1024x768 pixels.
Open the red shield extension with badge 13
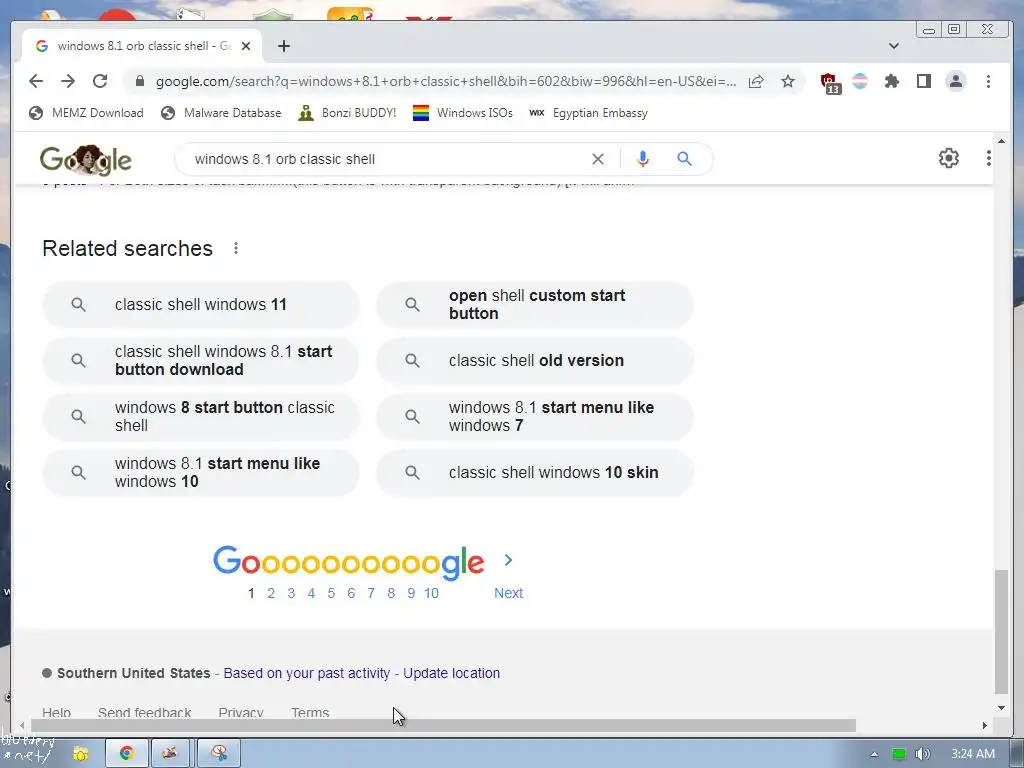(829, 83)
